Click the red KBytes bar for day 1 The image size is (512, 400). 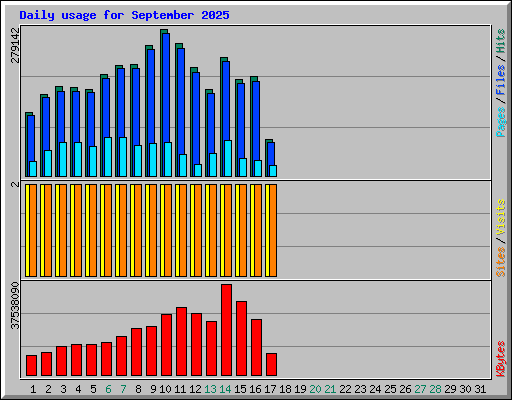click(x=31, y=365)
